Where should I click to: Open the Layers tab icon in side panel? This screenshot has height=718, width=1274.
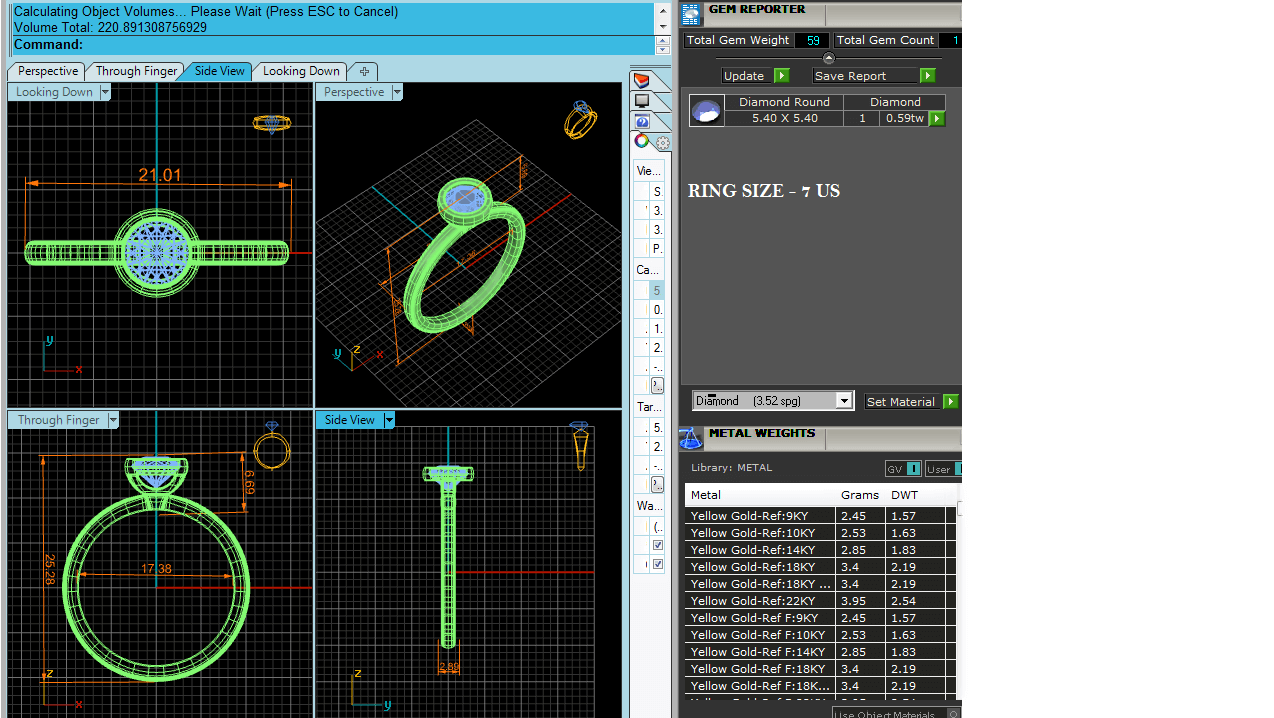coord(641,81)
